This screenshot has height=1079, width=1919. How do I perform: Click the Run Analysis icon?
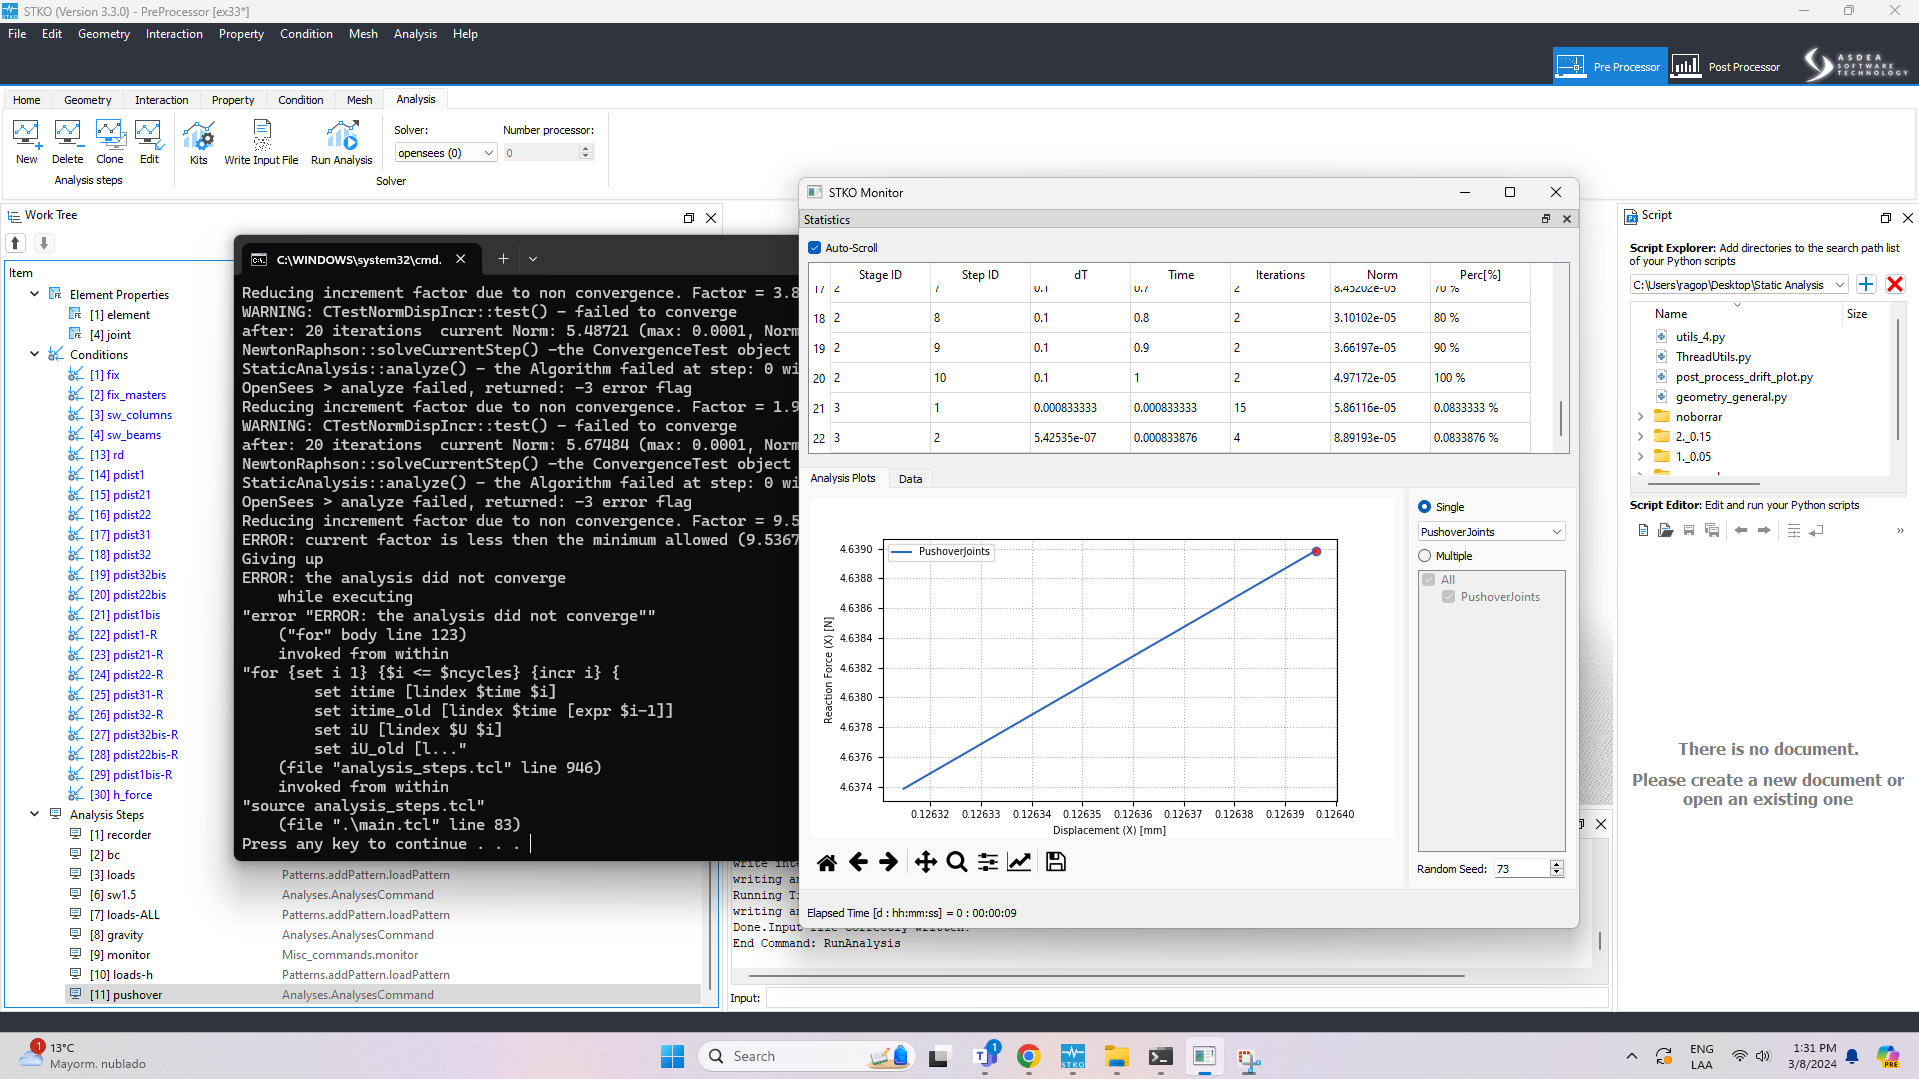point(341,142)
